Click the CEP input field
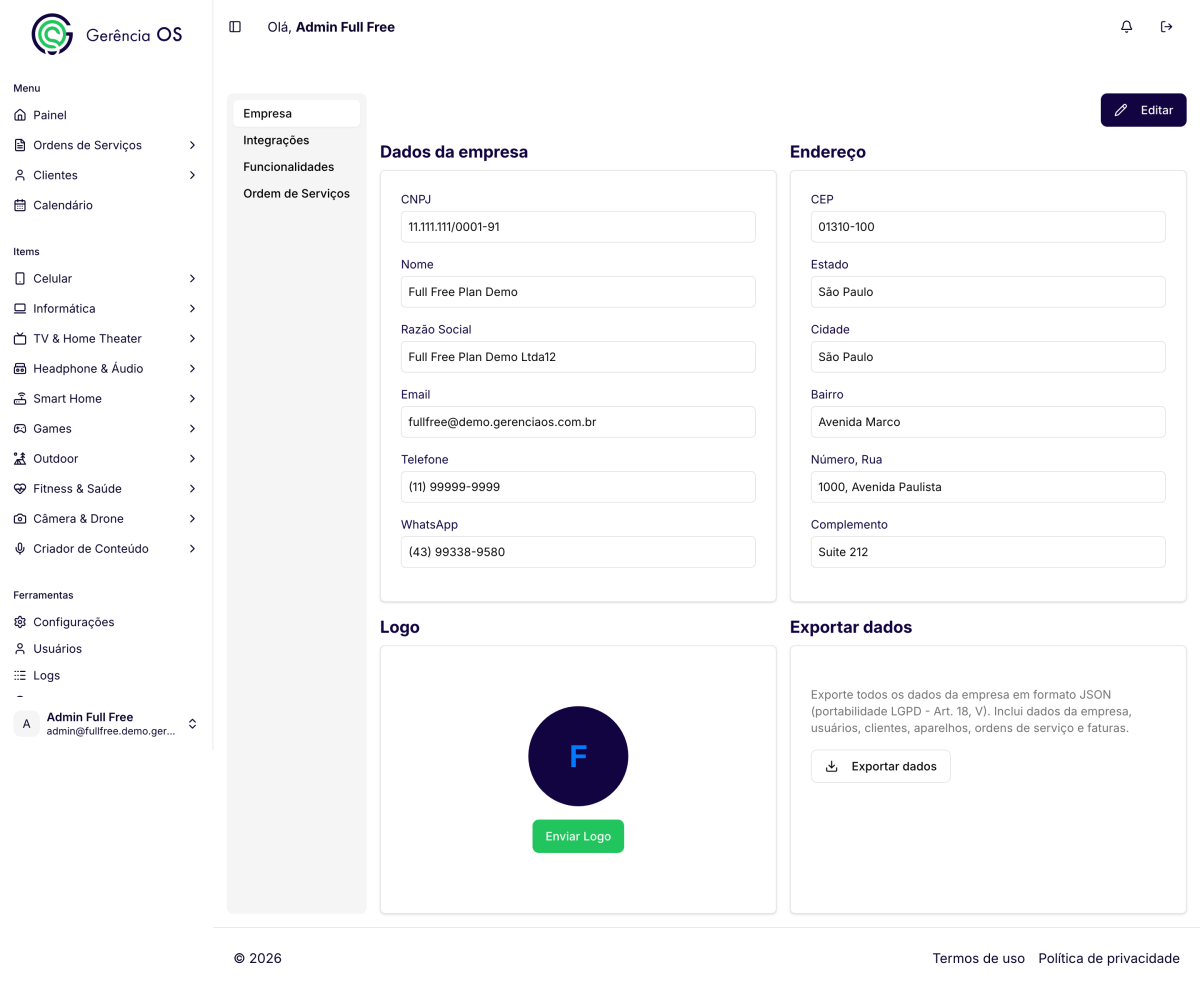The width and height of the screenshot is (1200, 988). coord(988,227)
